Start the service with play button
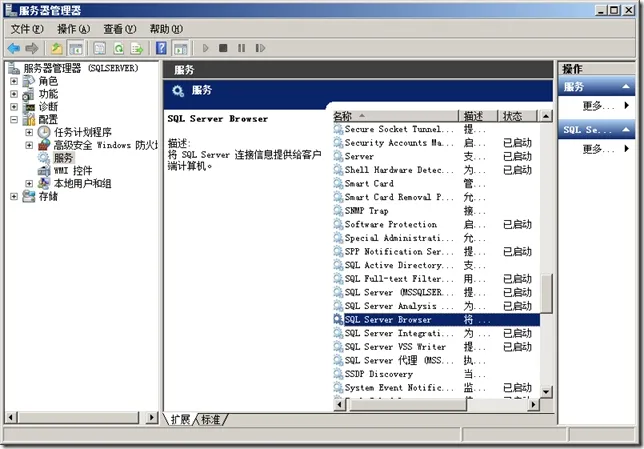Viewport: 644px width, 449px height. (x=206, y=48)
